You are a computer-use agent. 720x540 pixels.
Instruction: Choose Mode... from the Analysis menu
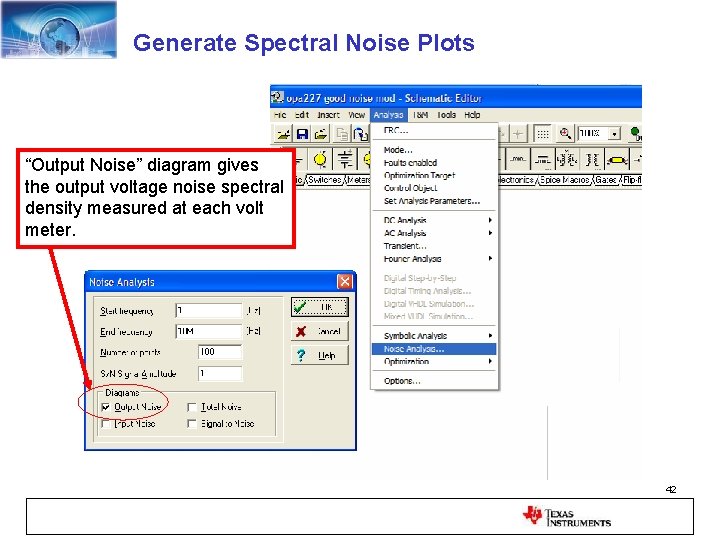pos(434,150)
